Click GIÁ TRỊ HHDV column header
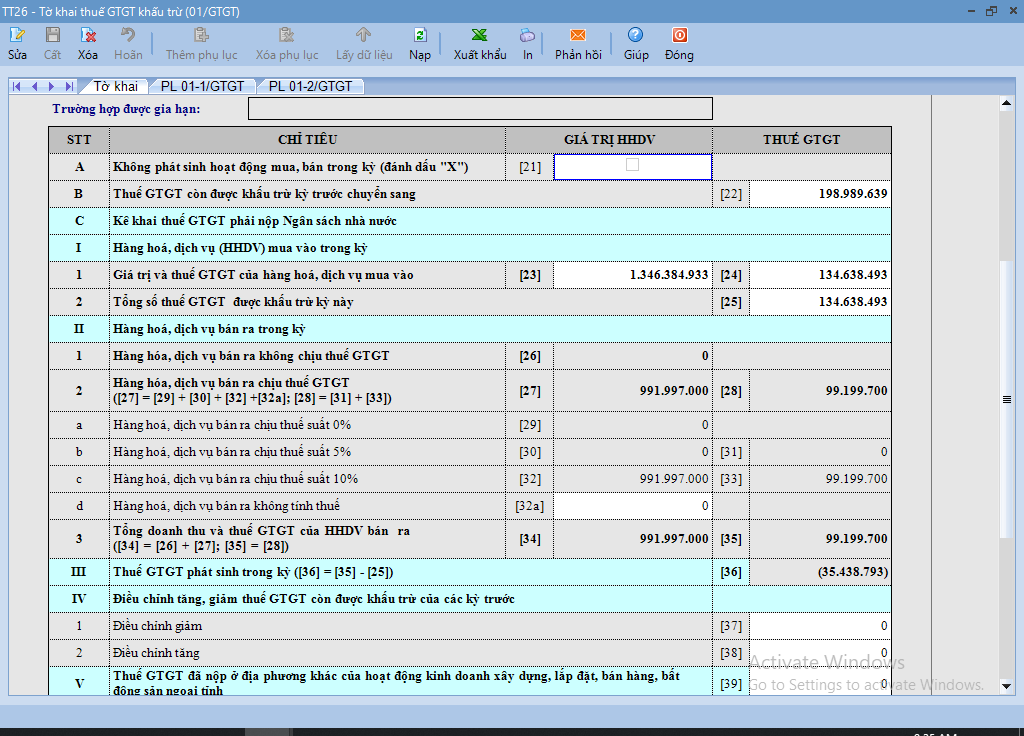The width and height of the screenshot is (1024, 736). [x=609, y=140]
